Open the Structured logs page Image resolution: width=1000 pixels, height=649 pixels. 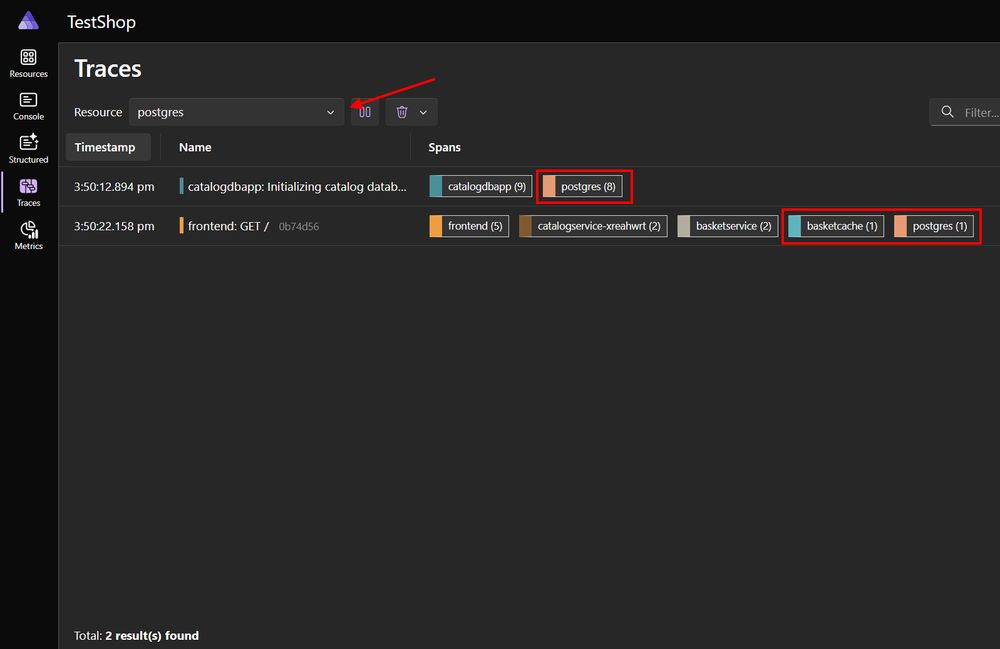pos(28,149)
